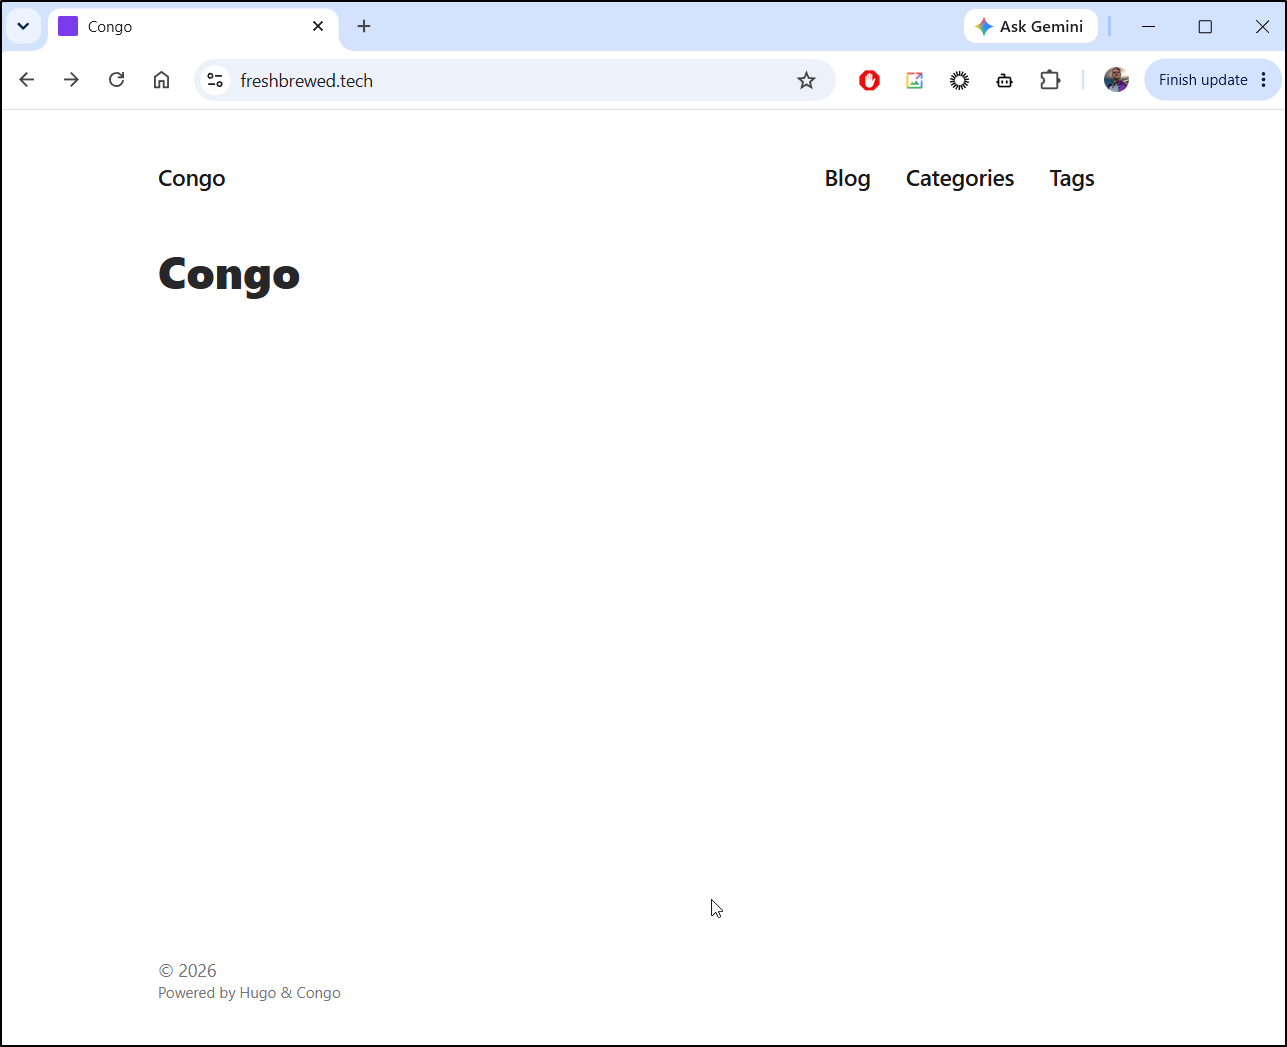Open the browser home page

[161, 80]
